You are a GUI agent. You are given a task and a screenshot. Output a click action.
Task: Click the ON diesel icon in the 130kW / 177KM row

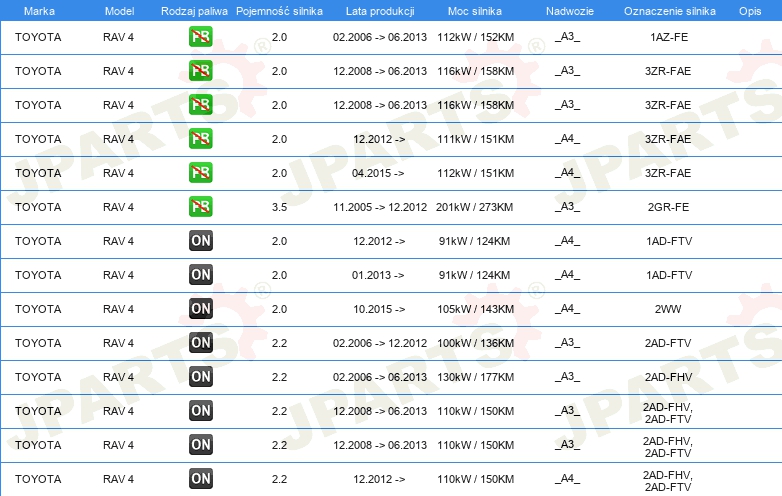pos(200,376)
